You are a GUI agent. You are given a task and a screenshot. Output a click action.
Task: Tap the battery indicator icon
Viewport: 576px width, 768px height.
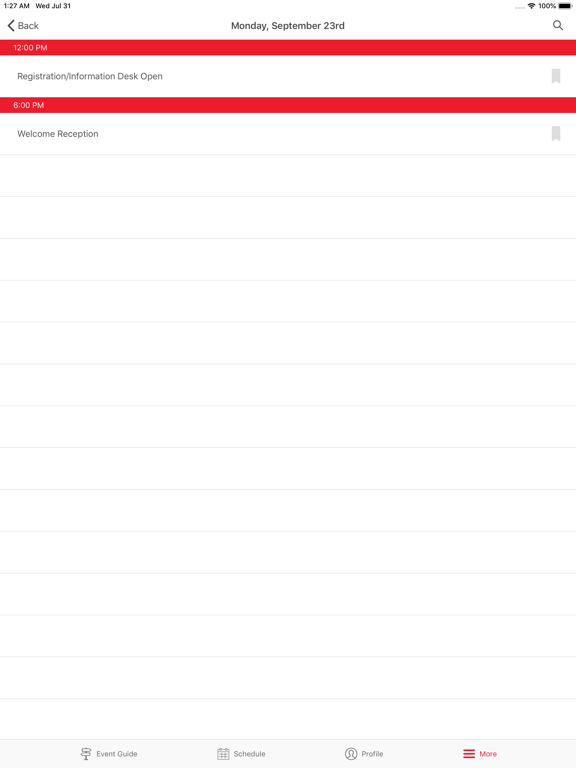pos(565,6)
